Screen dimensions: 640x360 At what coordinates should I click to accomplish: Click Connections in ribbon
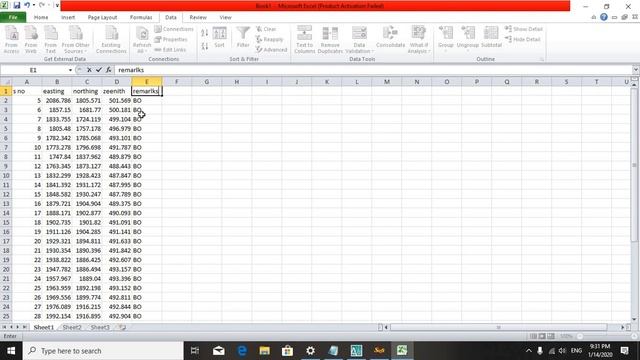(174, 29)
